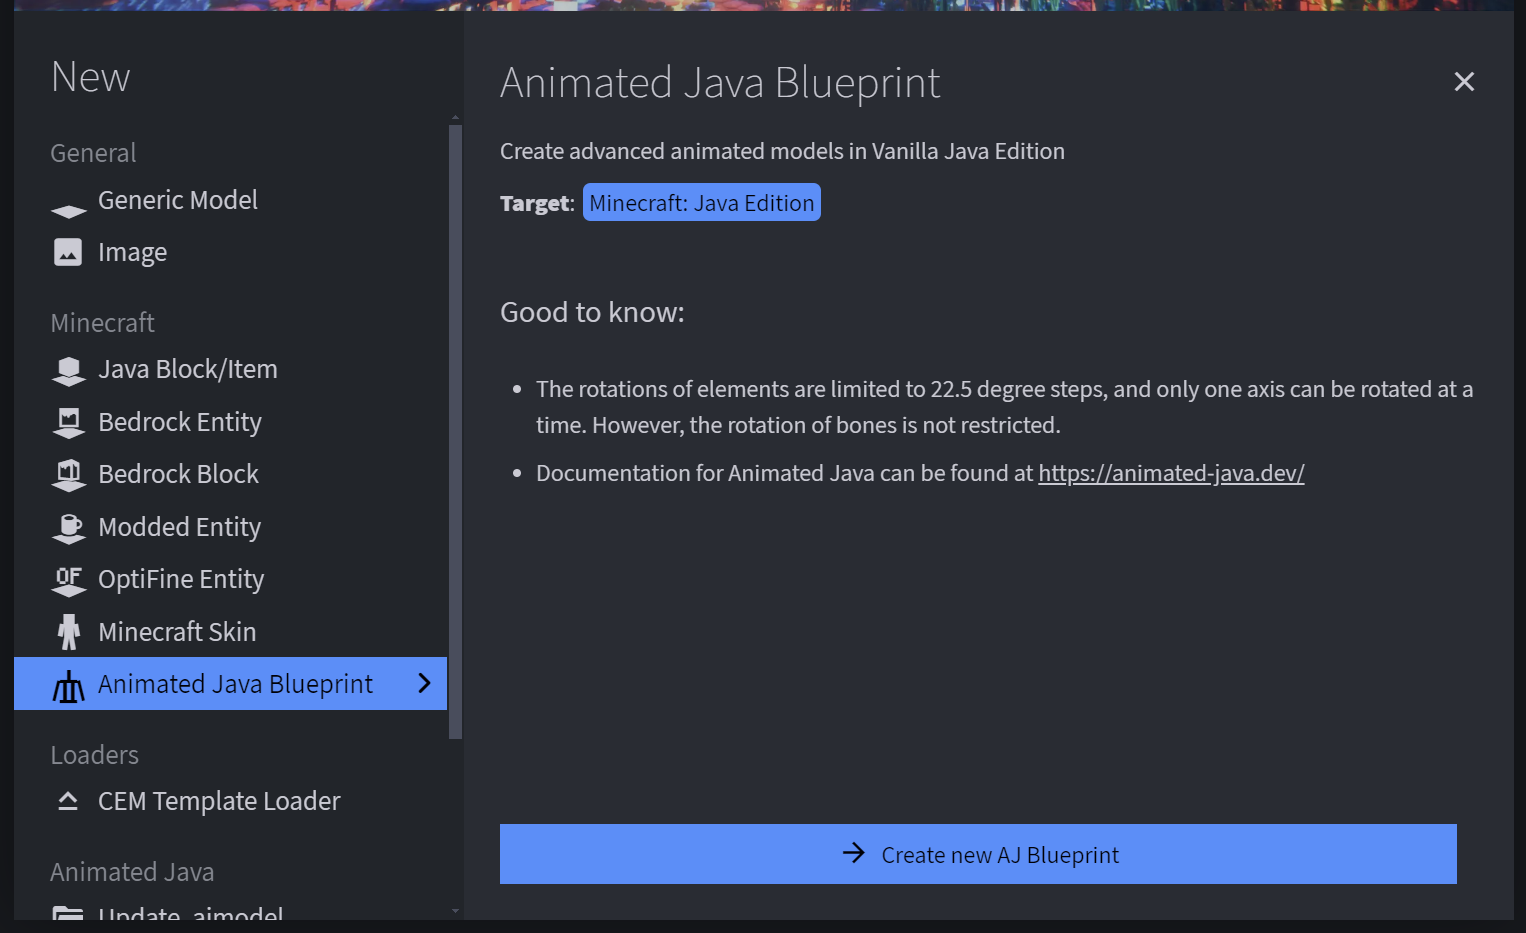Open CEM Template Loader
Viewport: 1526px width, 933px height.
point(231,801)
